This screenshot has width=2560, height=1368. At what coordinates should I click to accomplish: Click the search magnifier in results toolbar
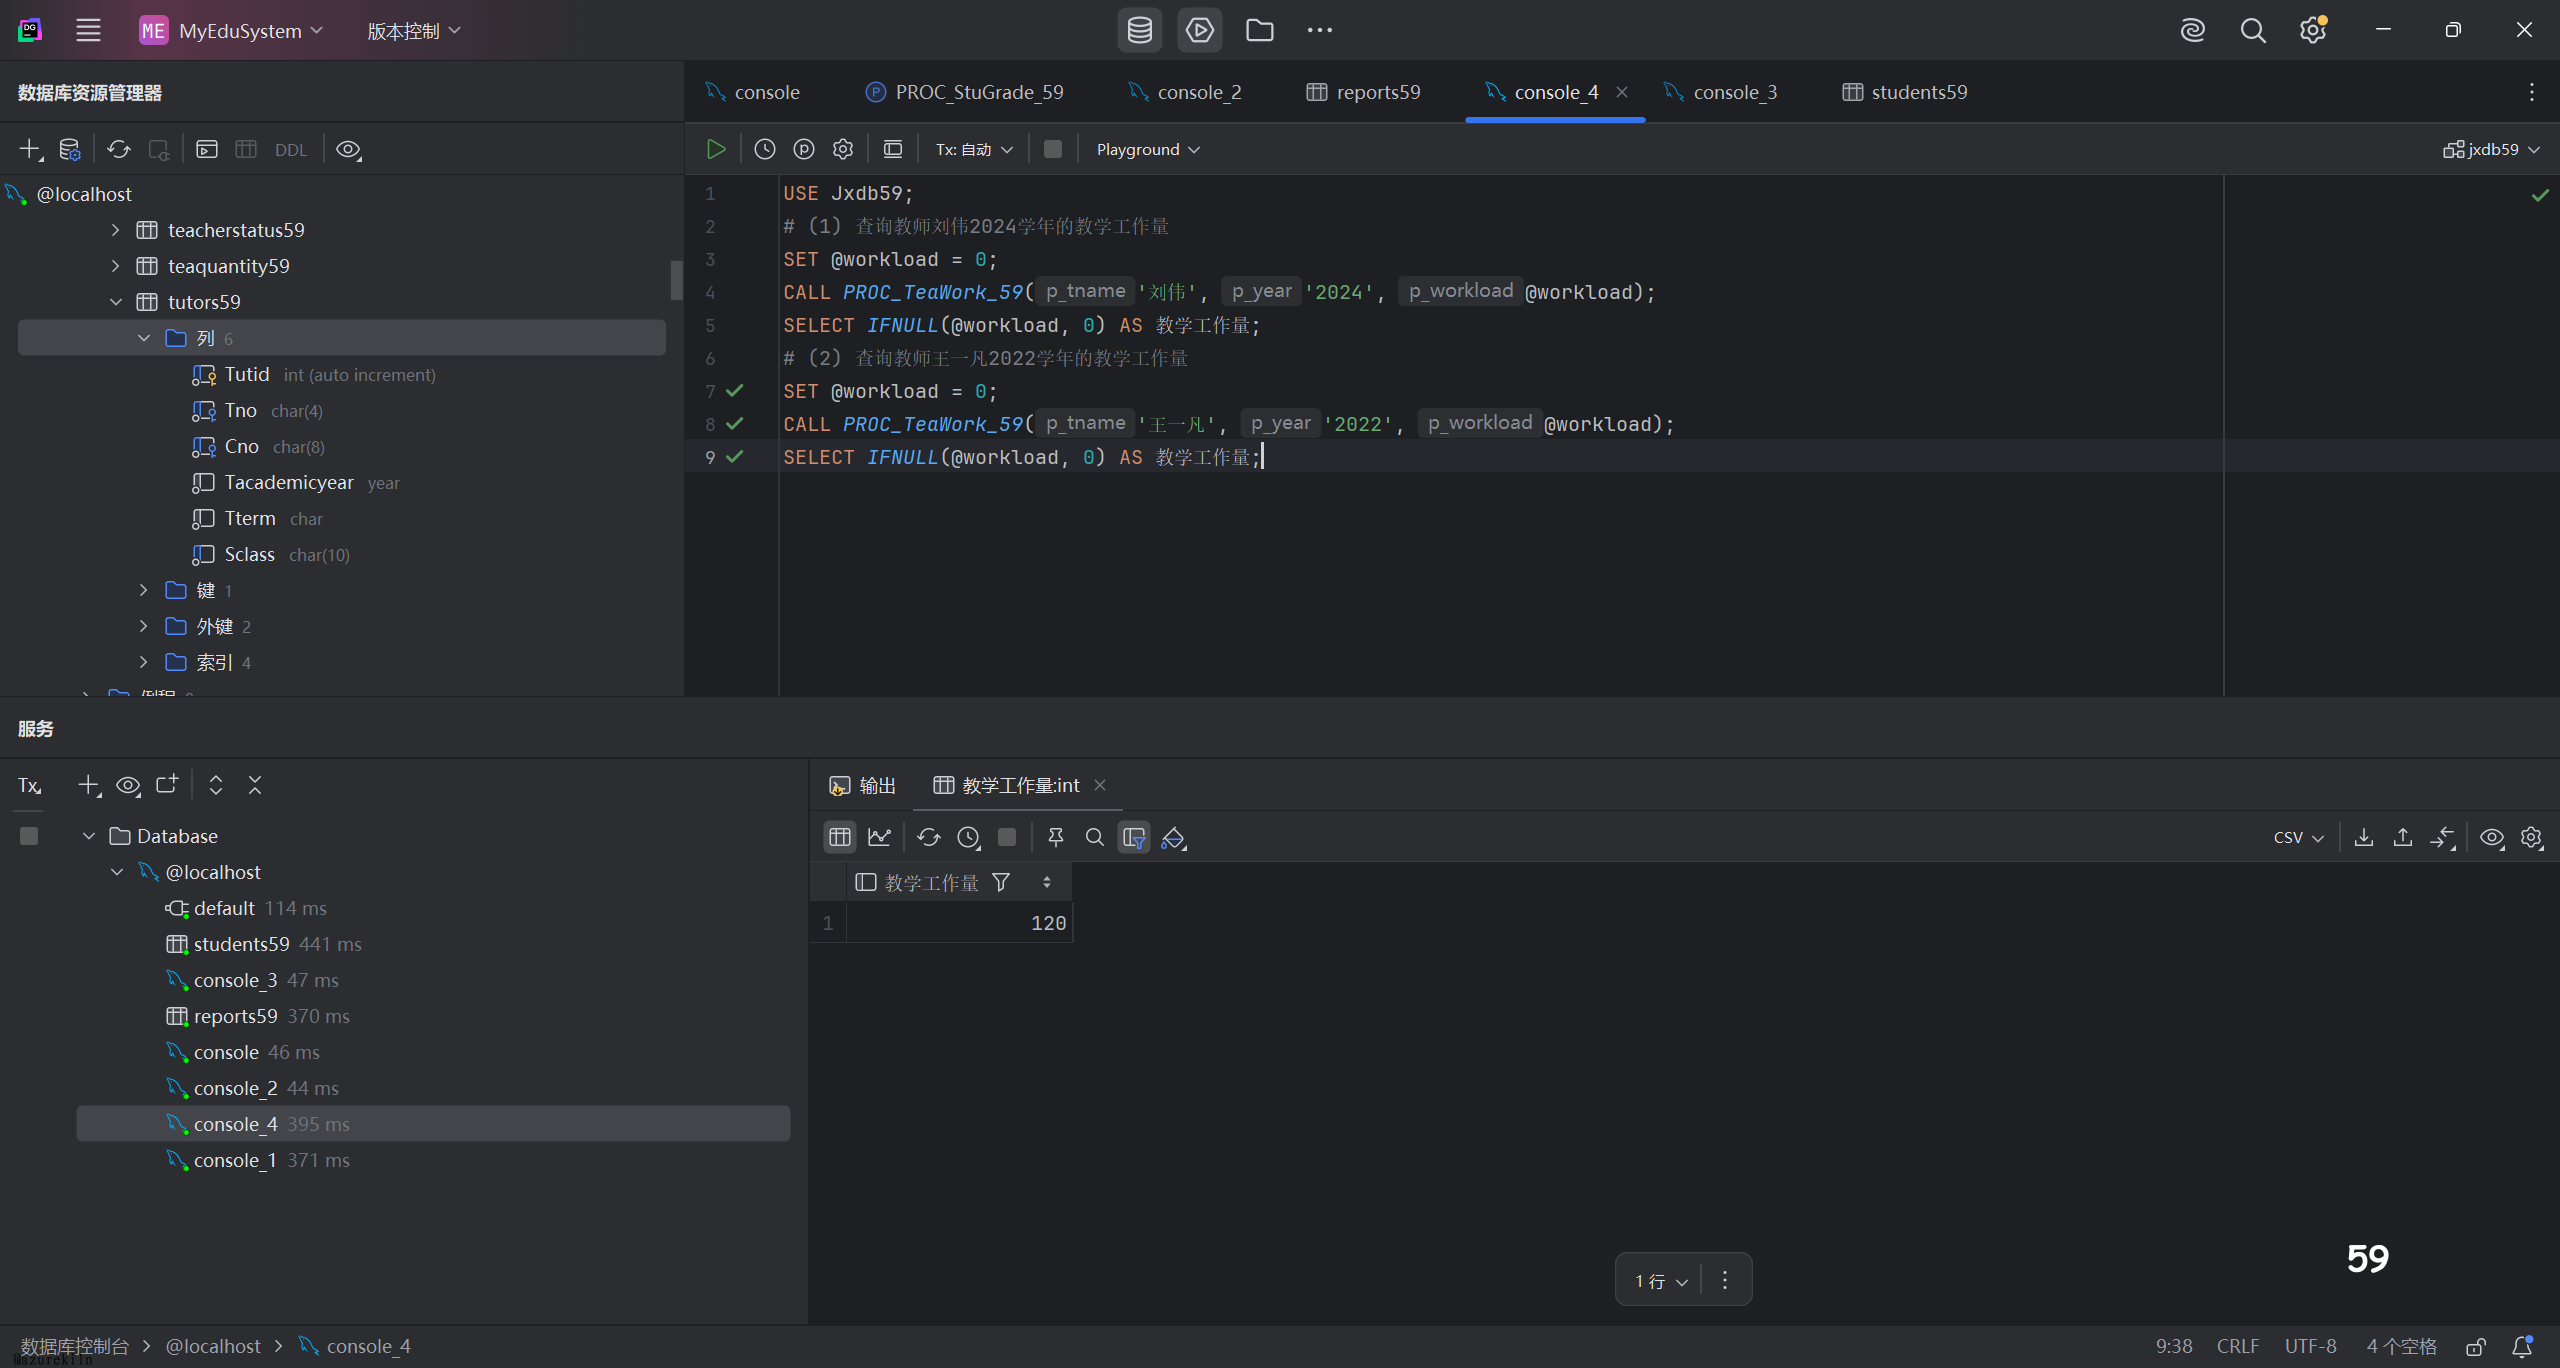[1094, 837]
